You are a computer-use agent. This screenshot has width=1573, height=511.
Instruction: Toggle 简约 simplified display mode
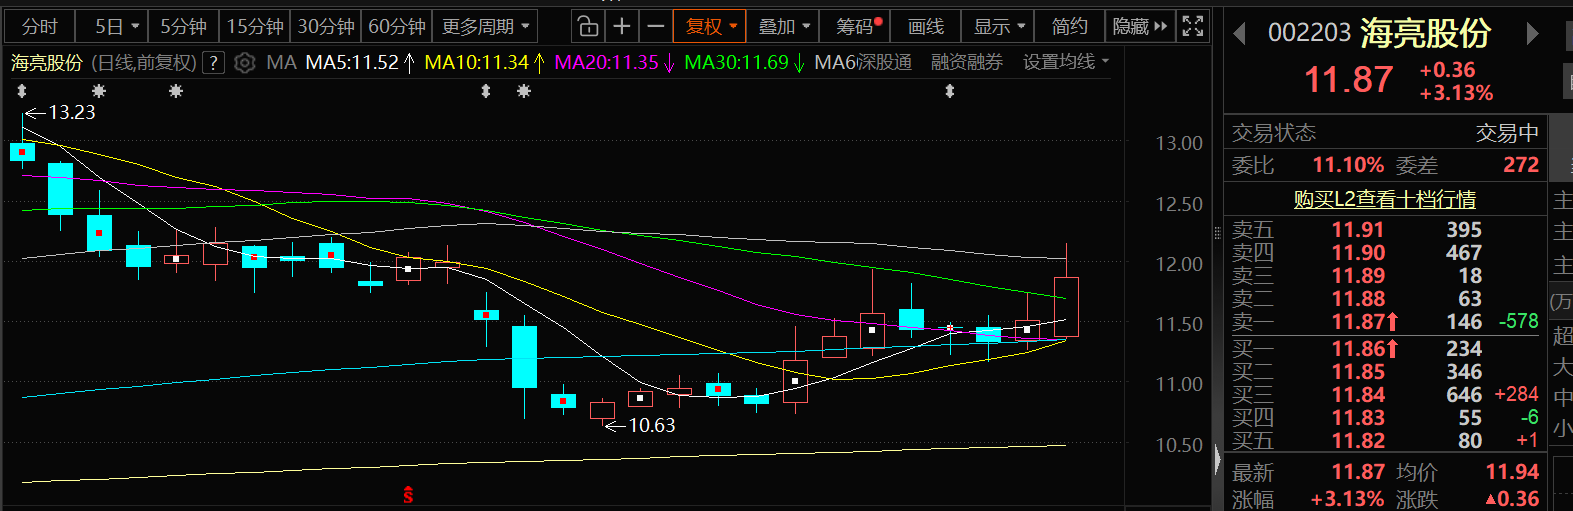pos(1069,26)
